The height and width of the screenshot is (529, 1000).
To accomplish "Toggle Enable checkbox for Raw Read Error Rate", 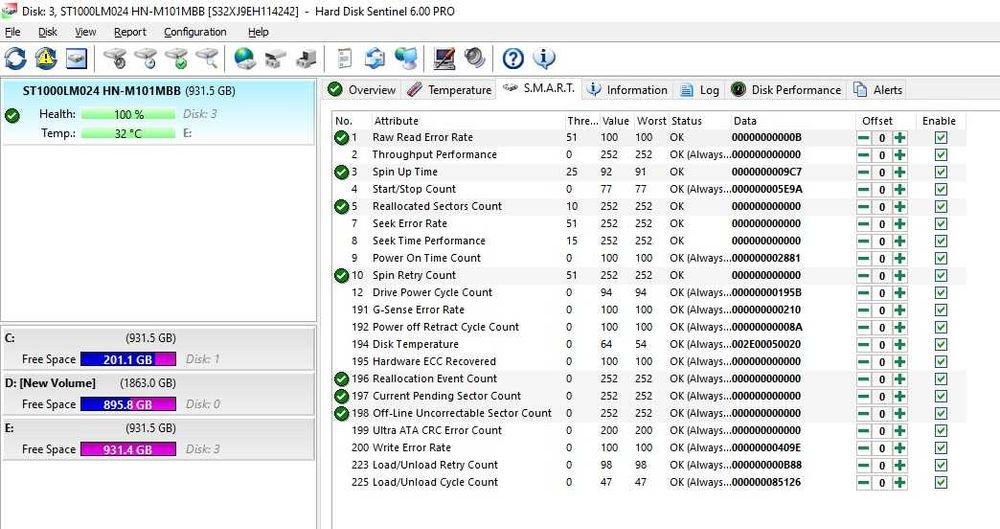I will pyautogui.click(x=941, y=138).
